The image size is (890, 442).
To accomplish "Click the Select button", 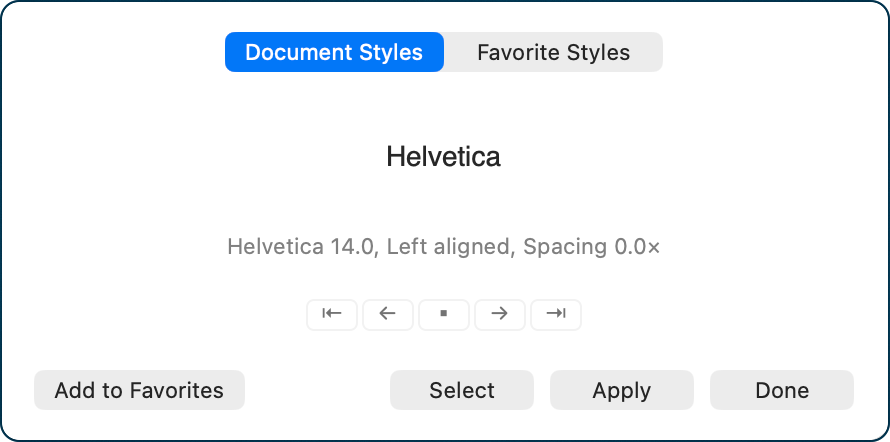I will [462, 390].
